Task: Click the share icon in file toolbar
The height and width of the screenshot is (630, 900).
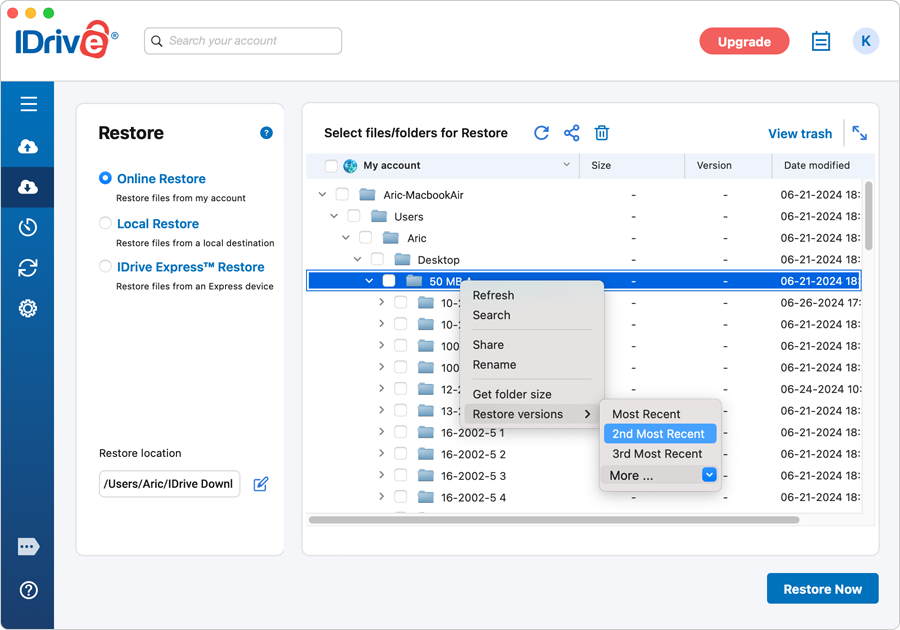Action: 571,133
